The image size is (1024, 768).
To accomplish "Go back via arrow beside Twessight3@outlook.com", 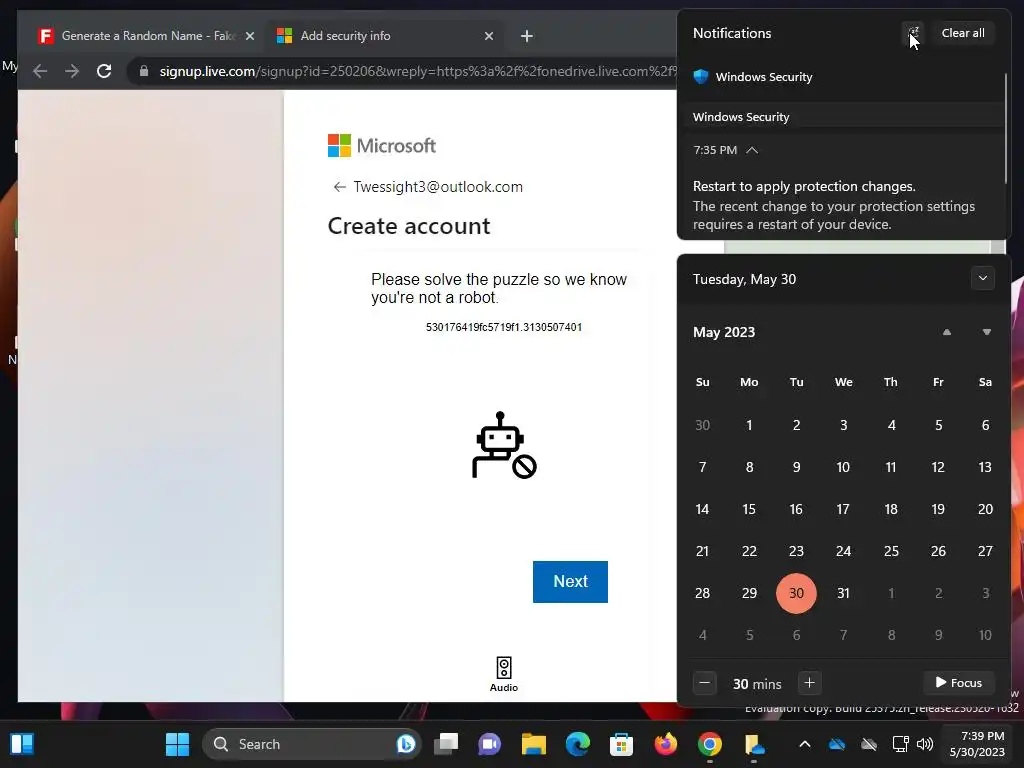I will (x=339, y=187).
